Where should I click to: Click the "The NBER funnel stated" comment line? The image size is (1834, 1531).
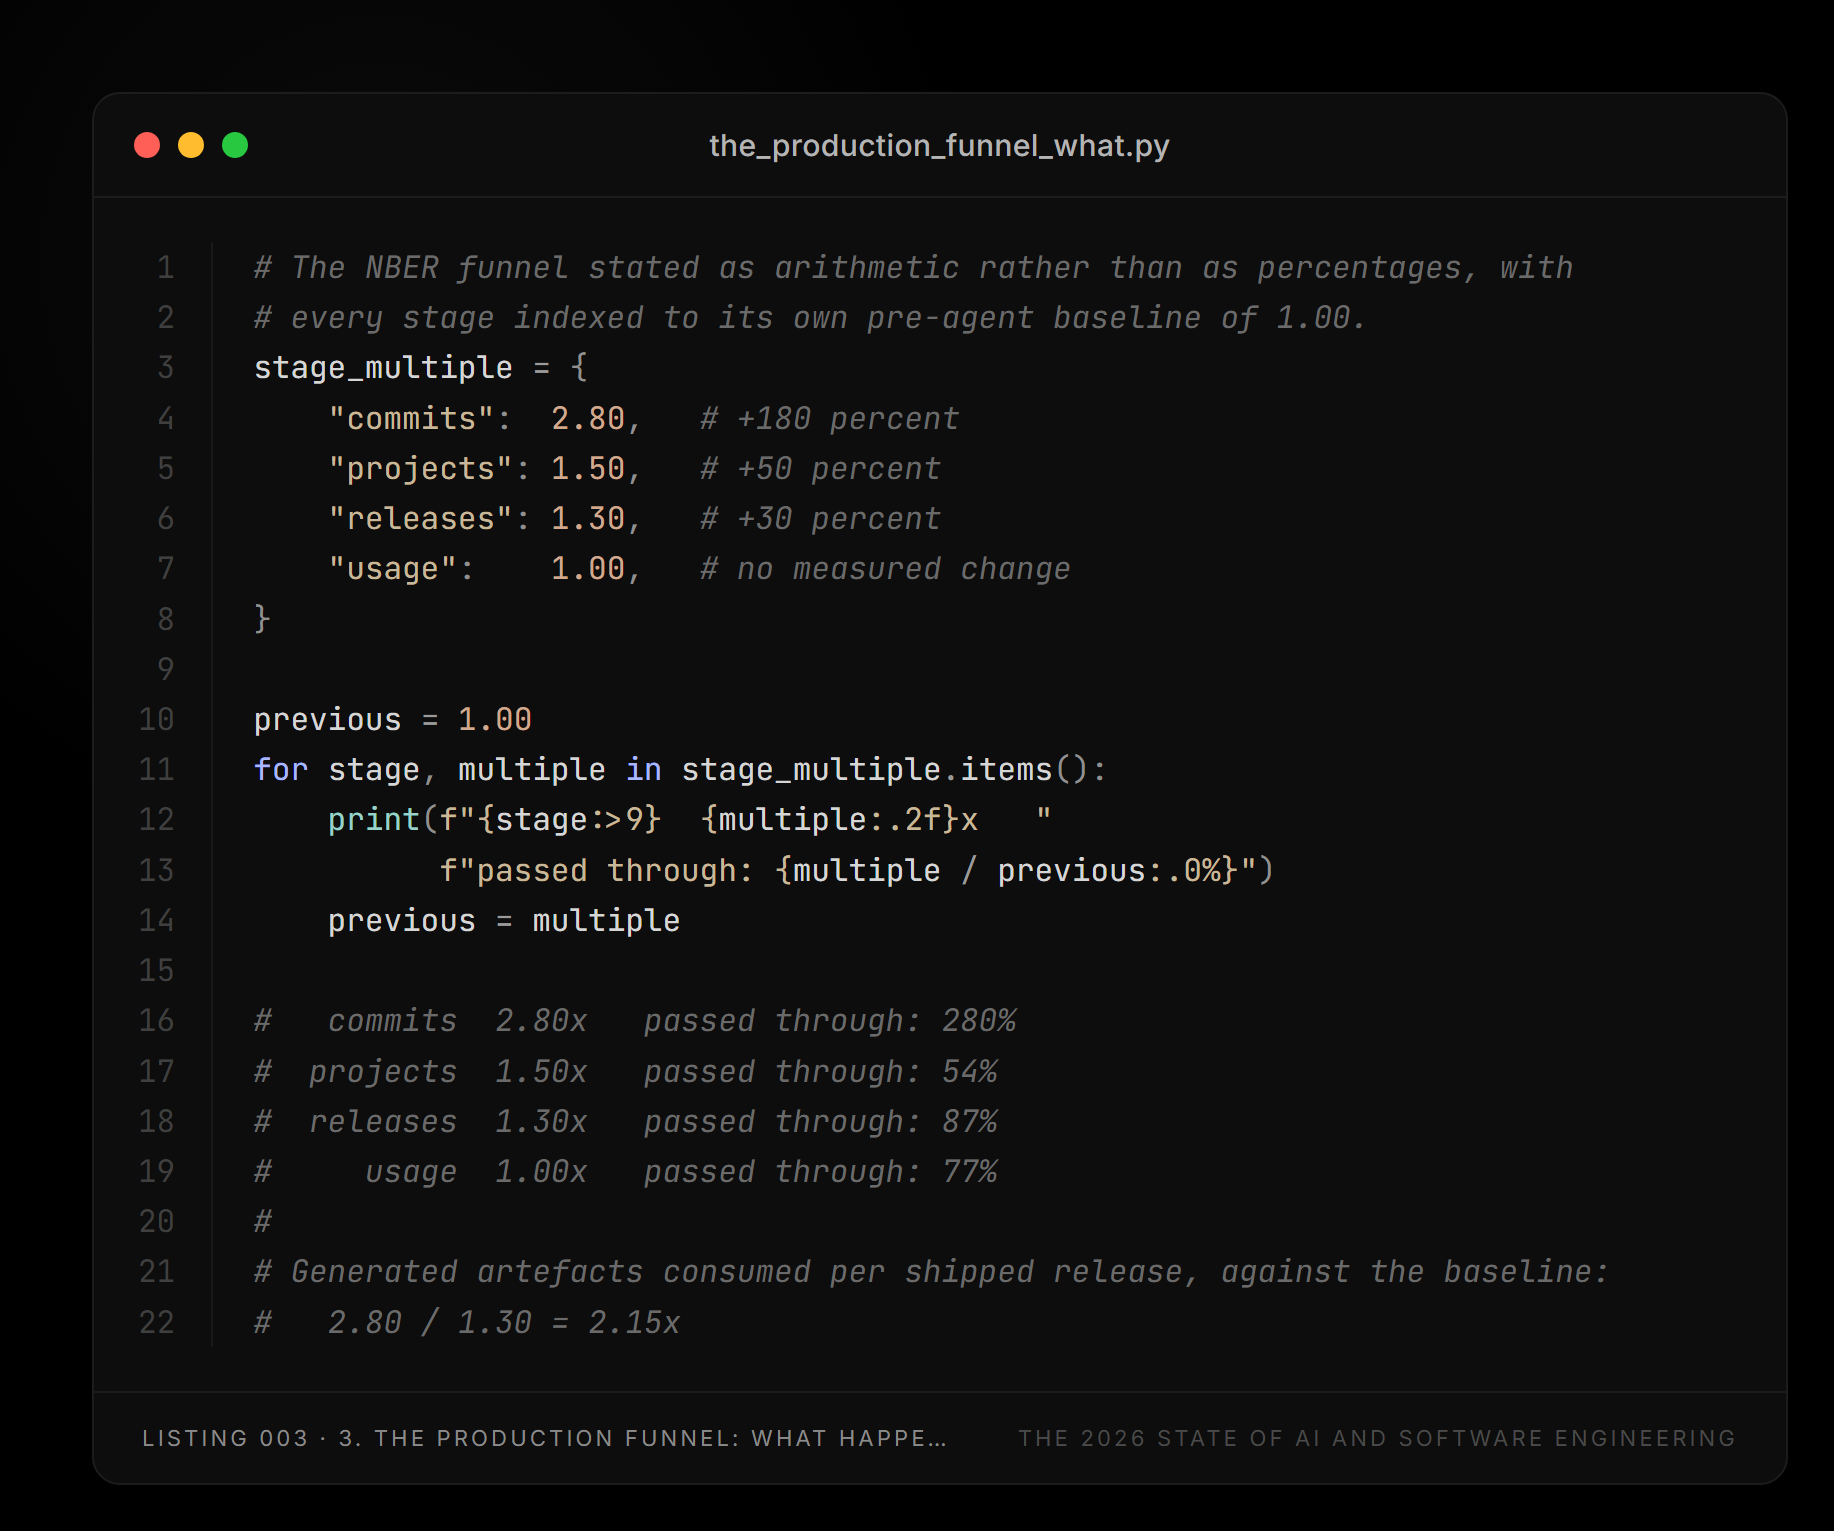(x=913, y=267)
